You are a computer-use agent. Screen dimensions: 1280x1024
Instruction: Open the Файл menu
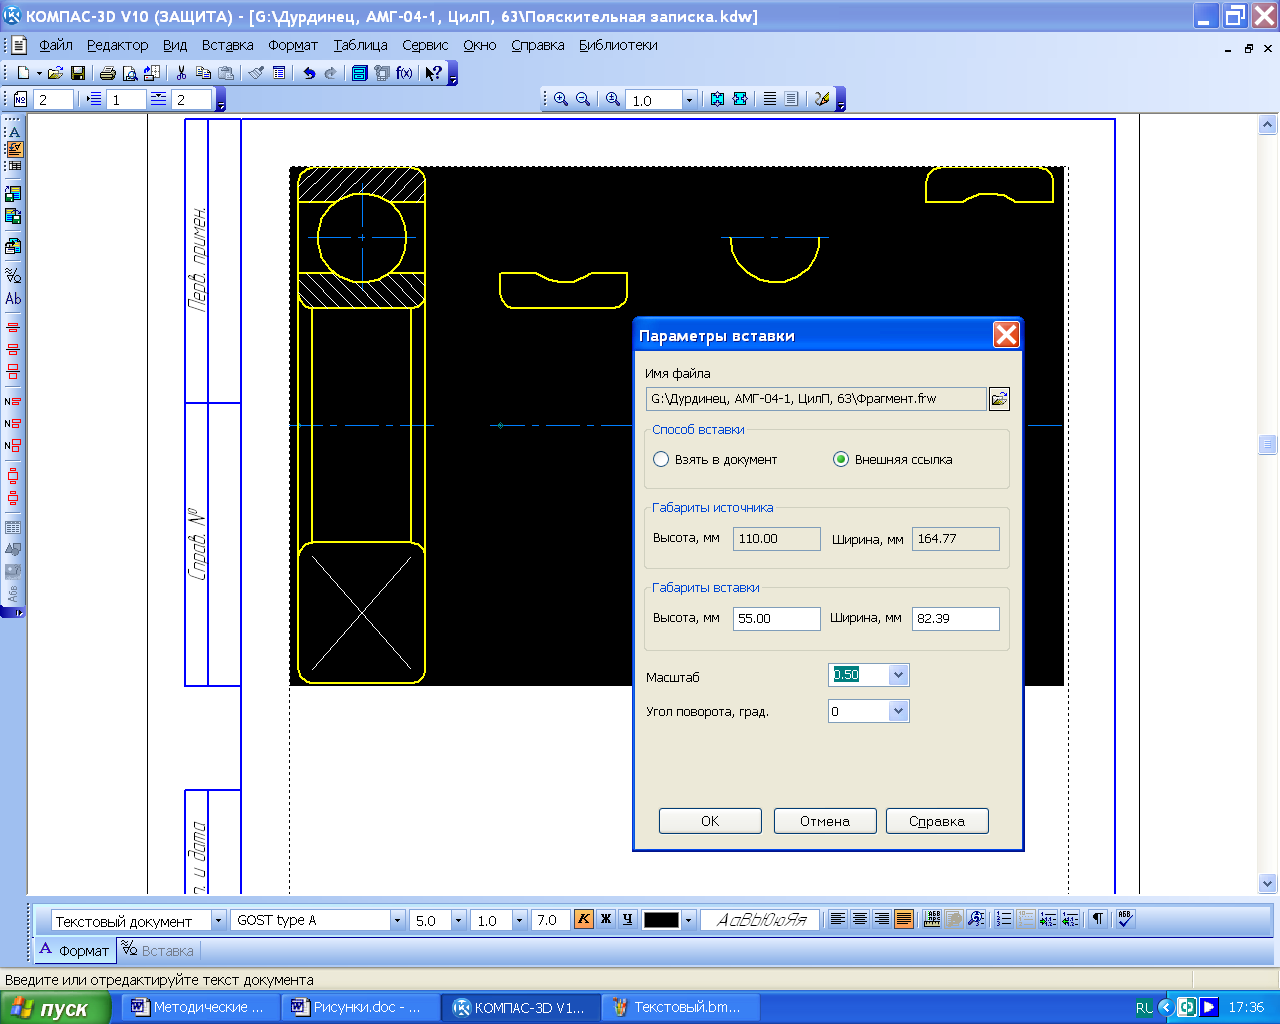[56, 45]
